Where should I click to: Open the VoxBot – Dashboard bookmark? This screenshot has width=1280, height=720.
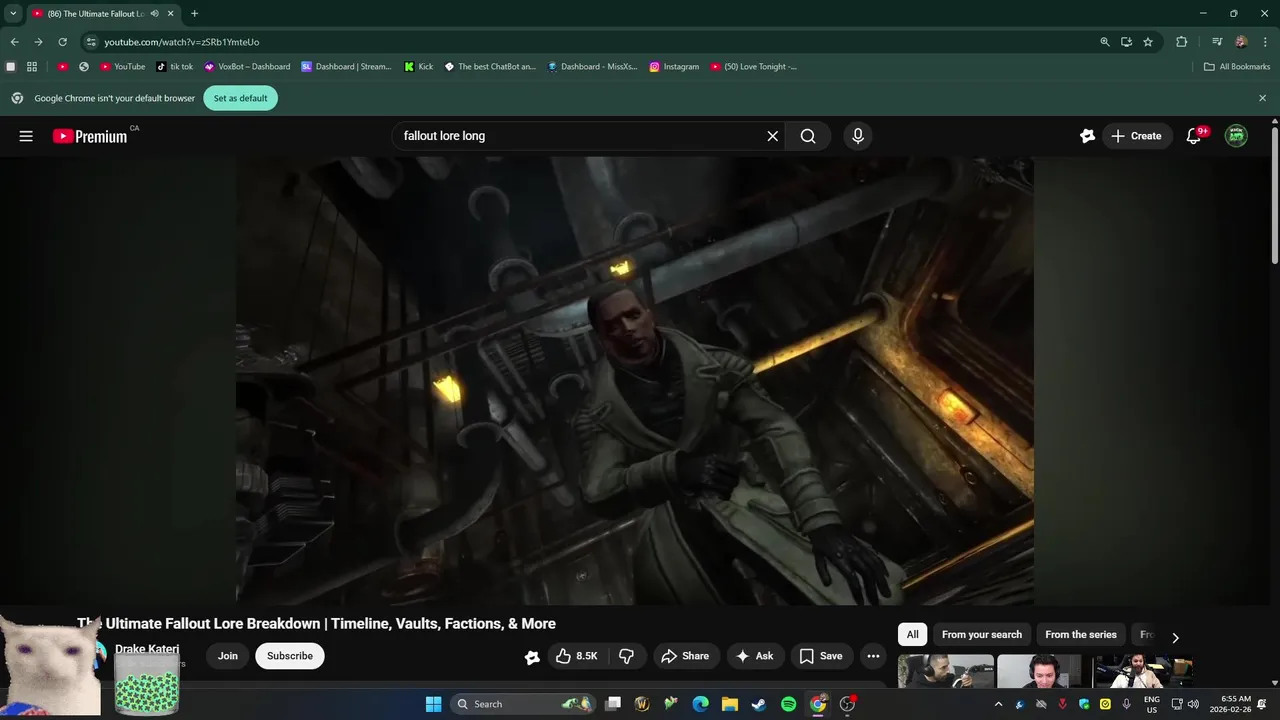(247, 67)
